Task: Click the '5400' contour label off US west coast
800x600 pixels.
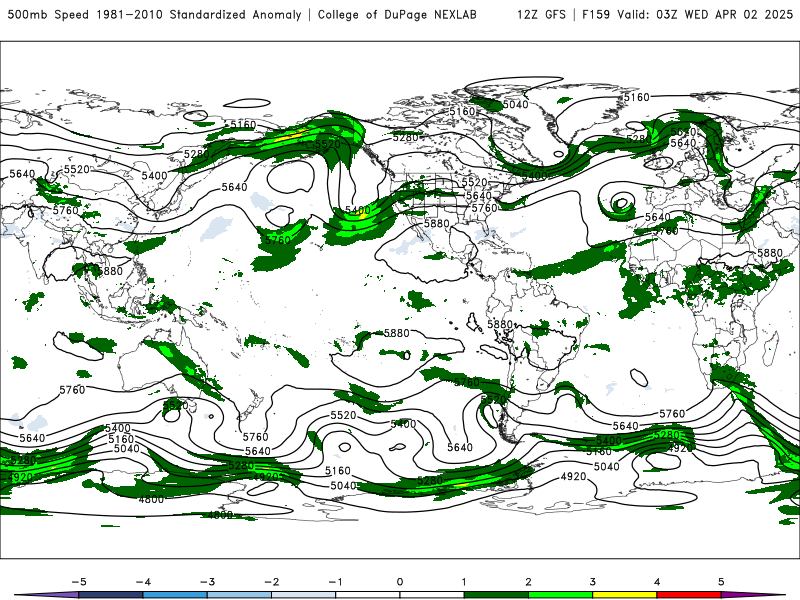Action: [358, 210]
